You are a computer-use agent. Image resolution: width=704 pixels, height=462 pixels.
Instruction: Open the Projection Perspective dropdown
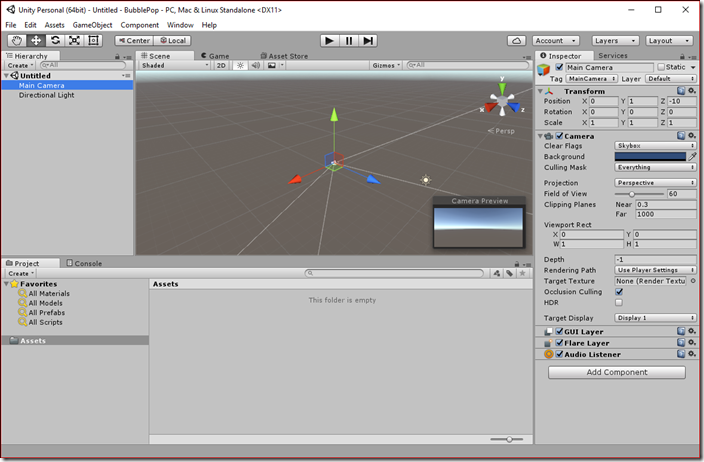click(655, 183)
